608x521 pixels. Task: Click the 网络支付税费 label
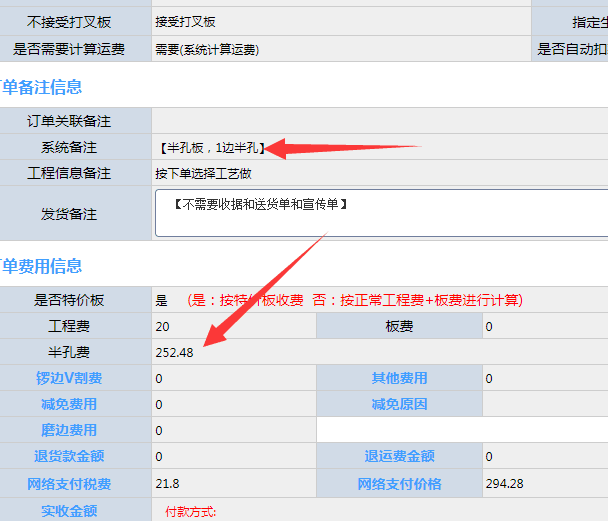(x=68, y=484)
